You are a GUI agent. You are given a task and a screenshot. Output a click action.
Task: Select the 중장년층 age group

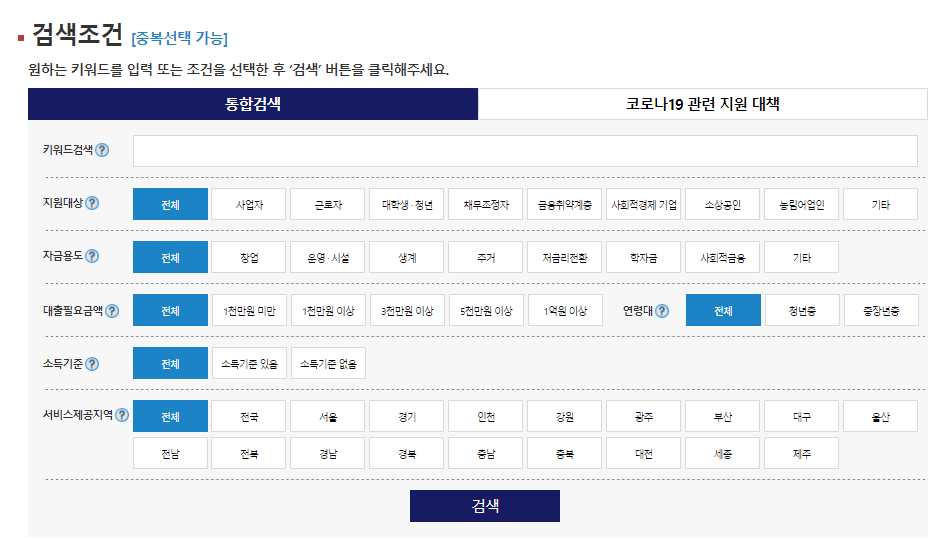(881, 310)
